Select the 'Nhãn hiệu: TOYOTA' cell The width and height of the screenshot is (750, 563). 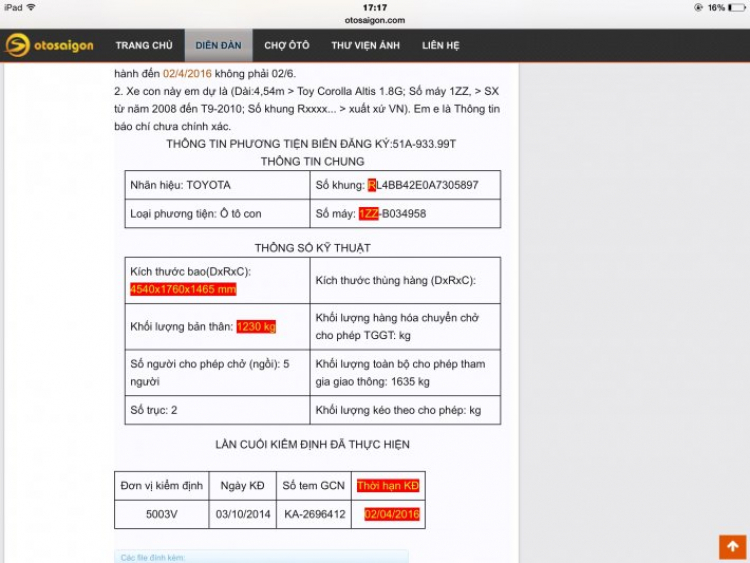218,185
